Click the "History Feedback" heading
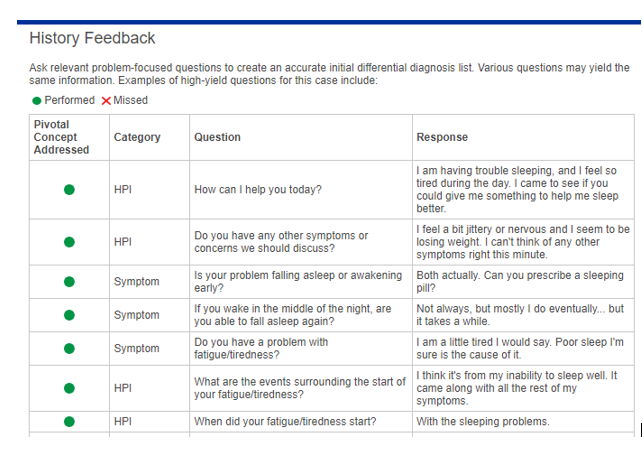The height and width of the screenshot is (457, 643). click(92, 38)
